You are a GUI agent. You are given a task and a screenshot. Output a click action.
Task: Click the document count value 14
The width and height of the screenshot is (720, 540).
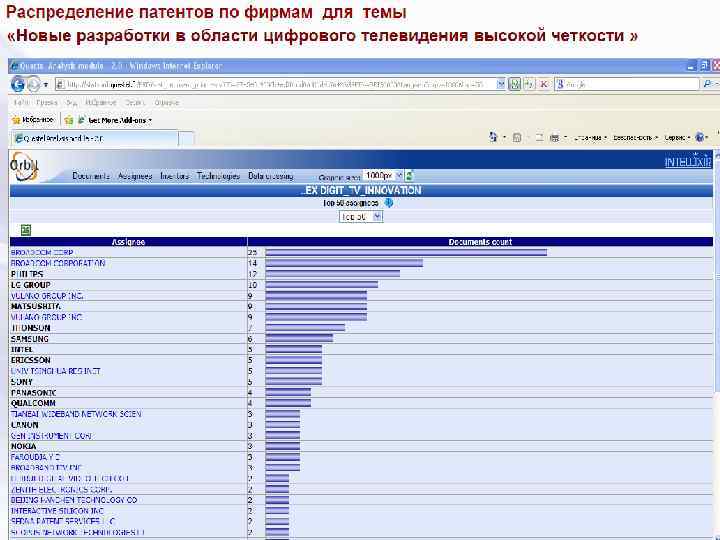(x=253, y=263)
